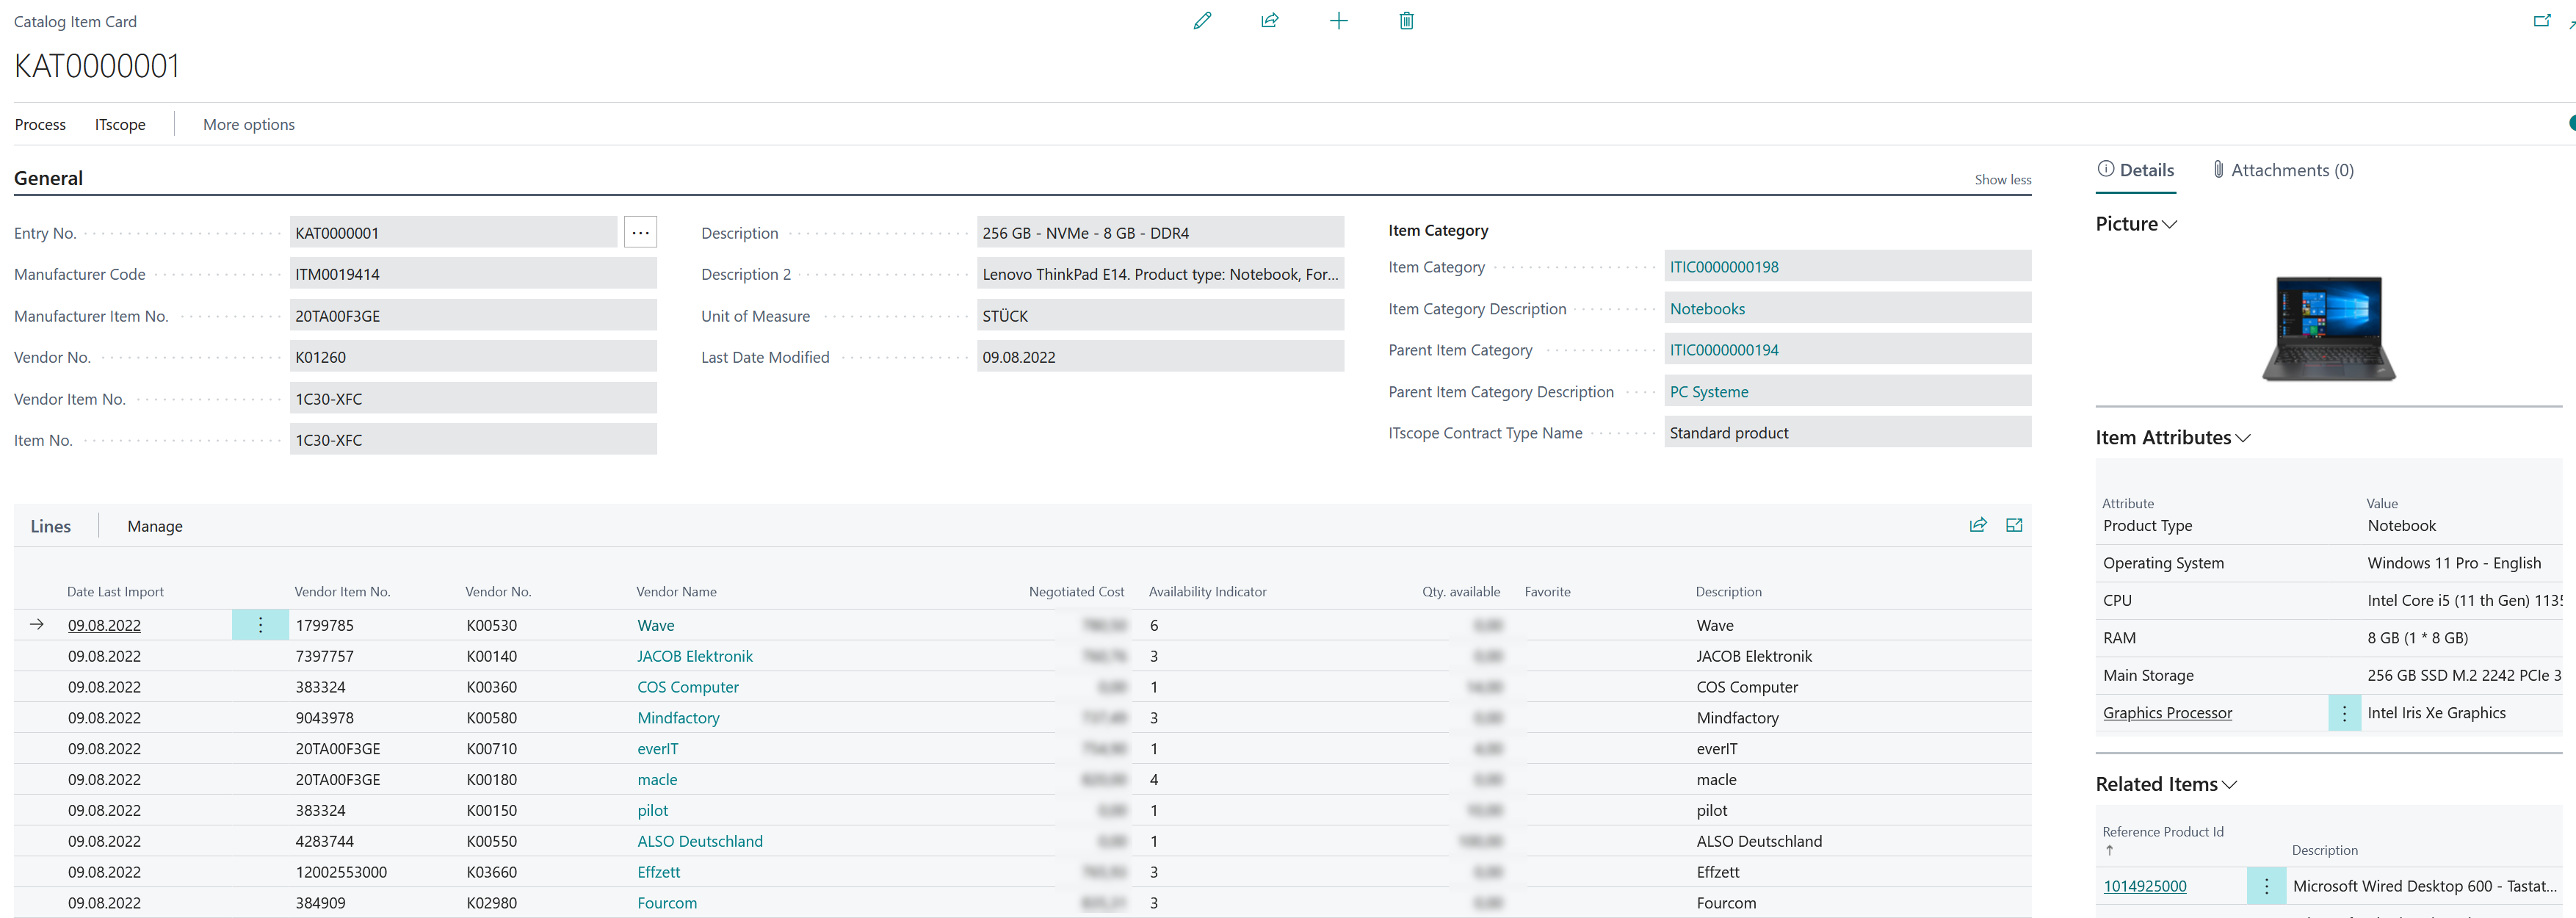Image resolution: width=2576 pixels, height=918 pixels.
Task: Click the trash delete icon
Action: pos(1406,21)
